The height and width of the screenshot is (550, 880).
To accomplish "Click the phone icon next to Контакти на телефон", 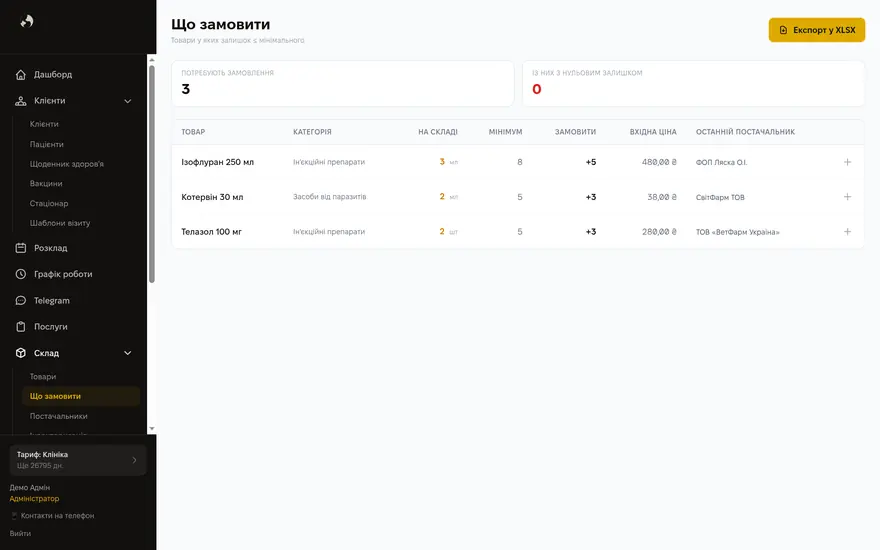I will [x=14, y=516].
